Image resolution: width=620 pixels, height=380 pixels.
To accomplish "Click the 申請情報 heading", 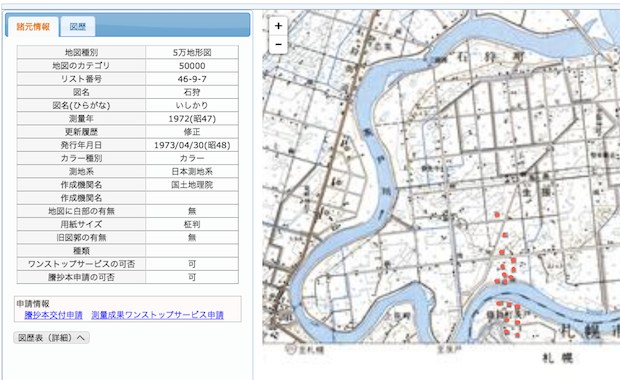I will [x=33, y=303].
